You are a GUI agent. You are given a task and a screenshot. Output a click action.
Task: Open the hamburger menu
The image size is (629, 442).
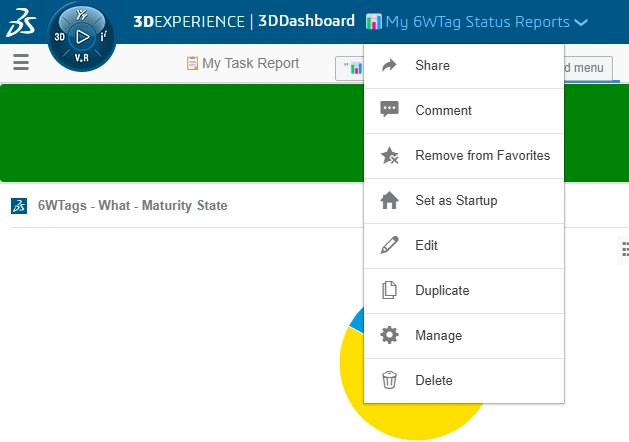coord(21,62)
